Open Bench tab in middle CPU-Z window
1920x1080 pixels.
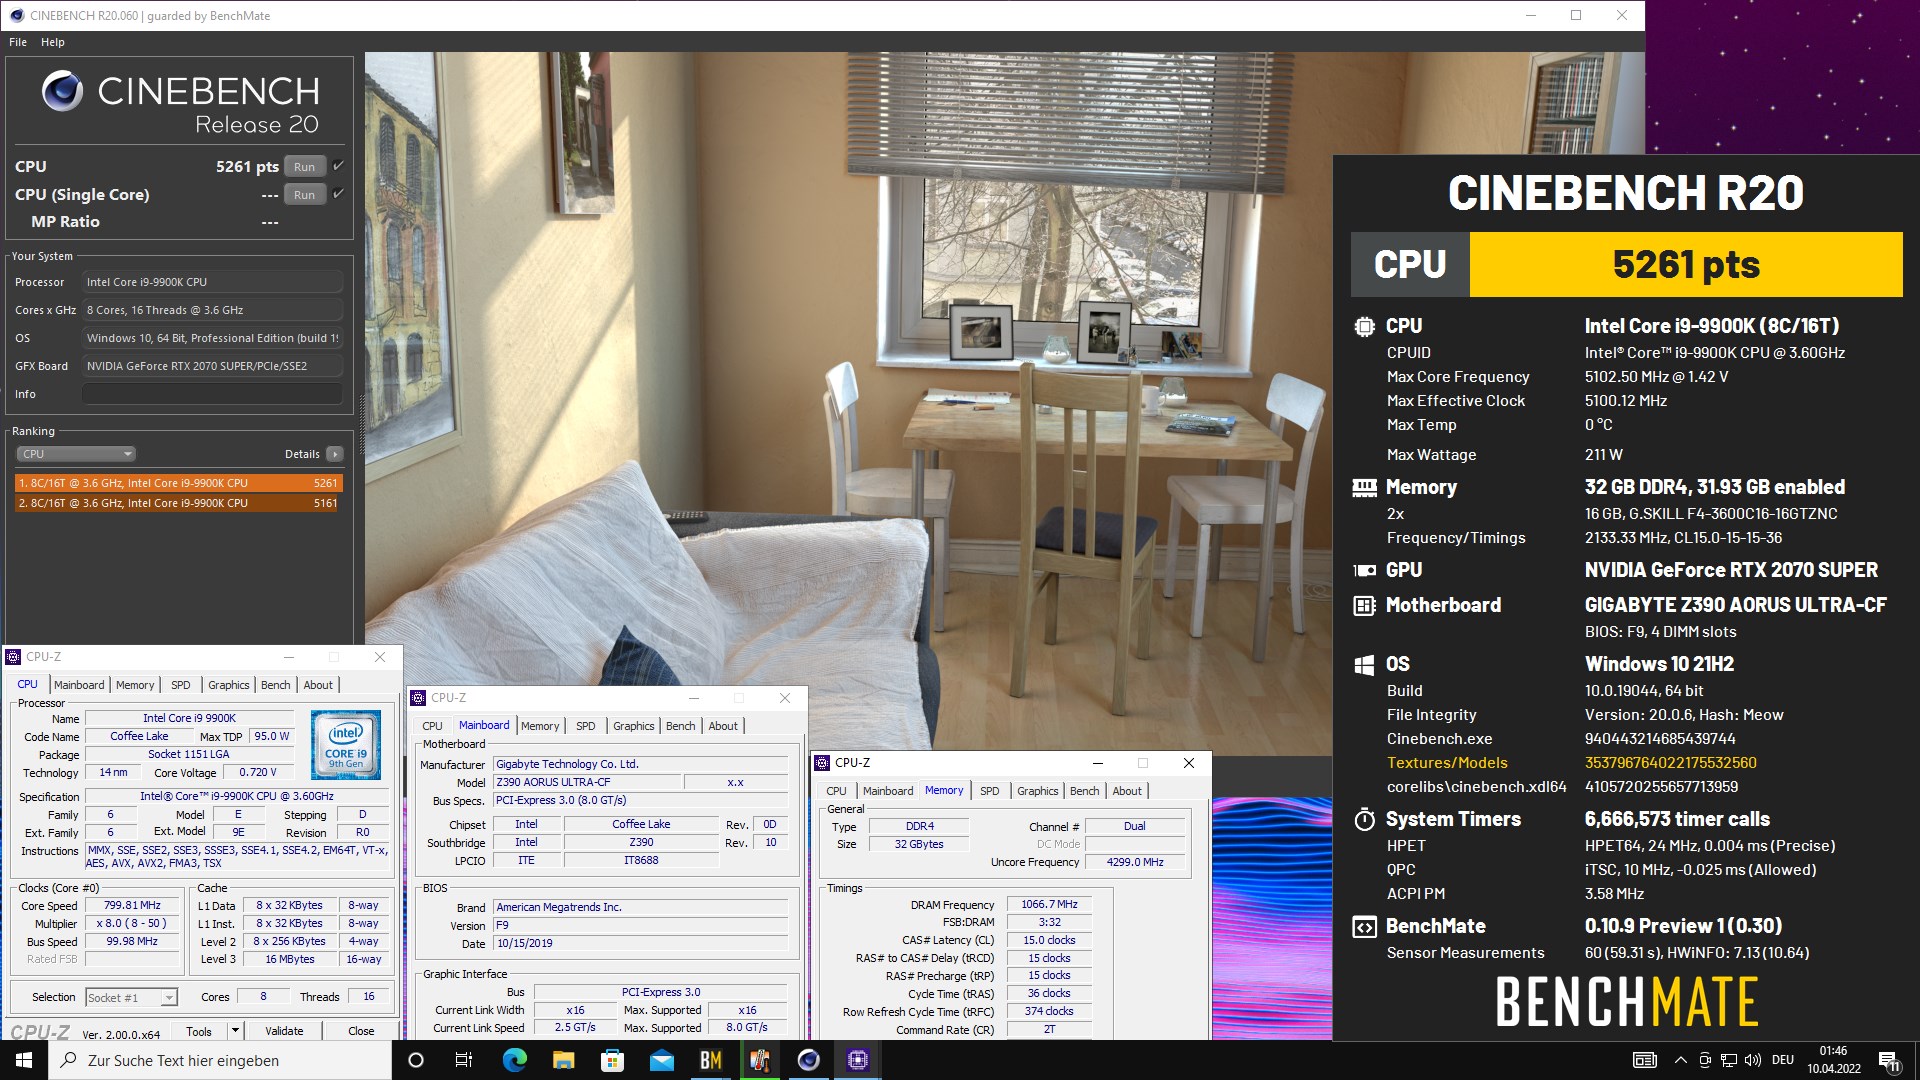coord(680,726)
